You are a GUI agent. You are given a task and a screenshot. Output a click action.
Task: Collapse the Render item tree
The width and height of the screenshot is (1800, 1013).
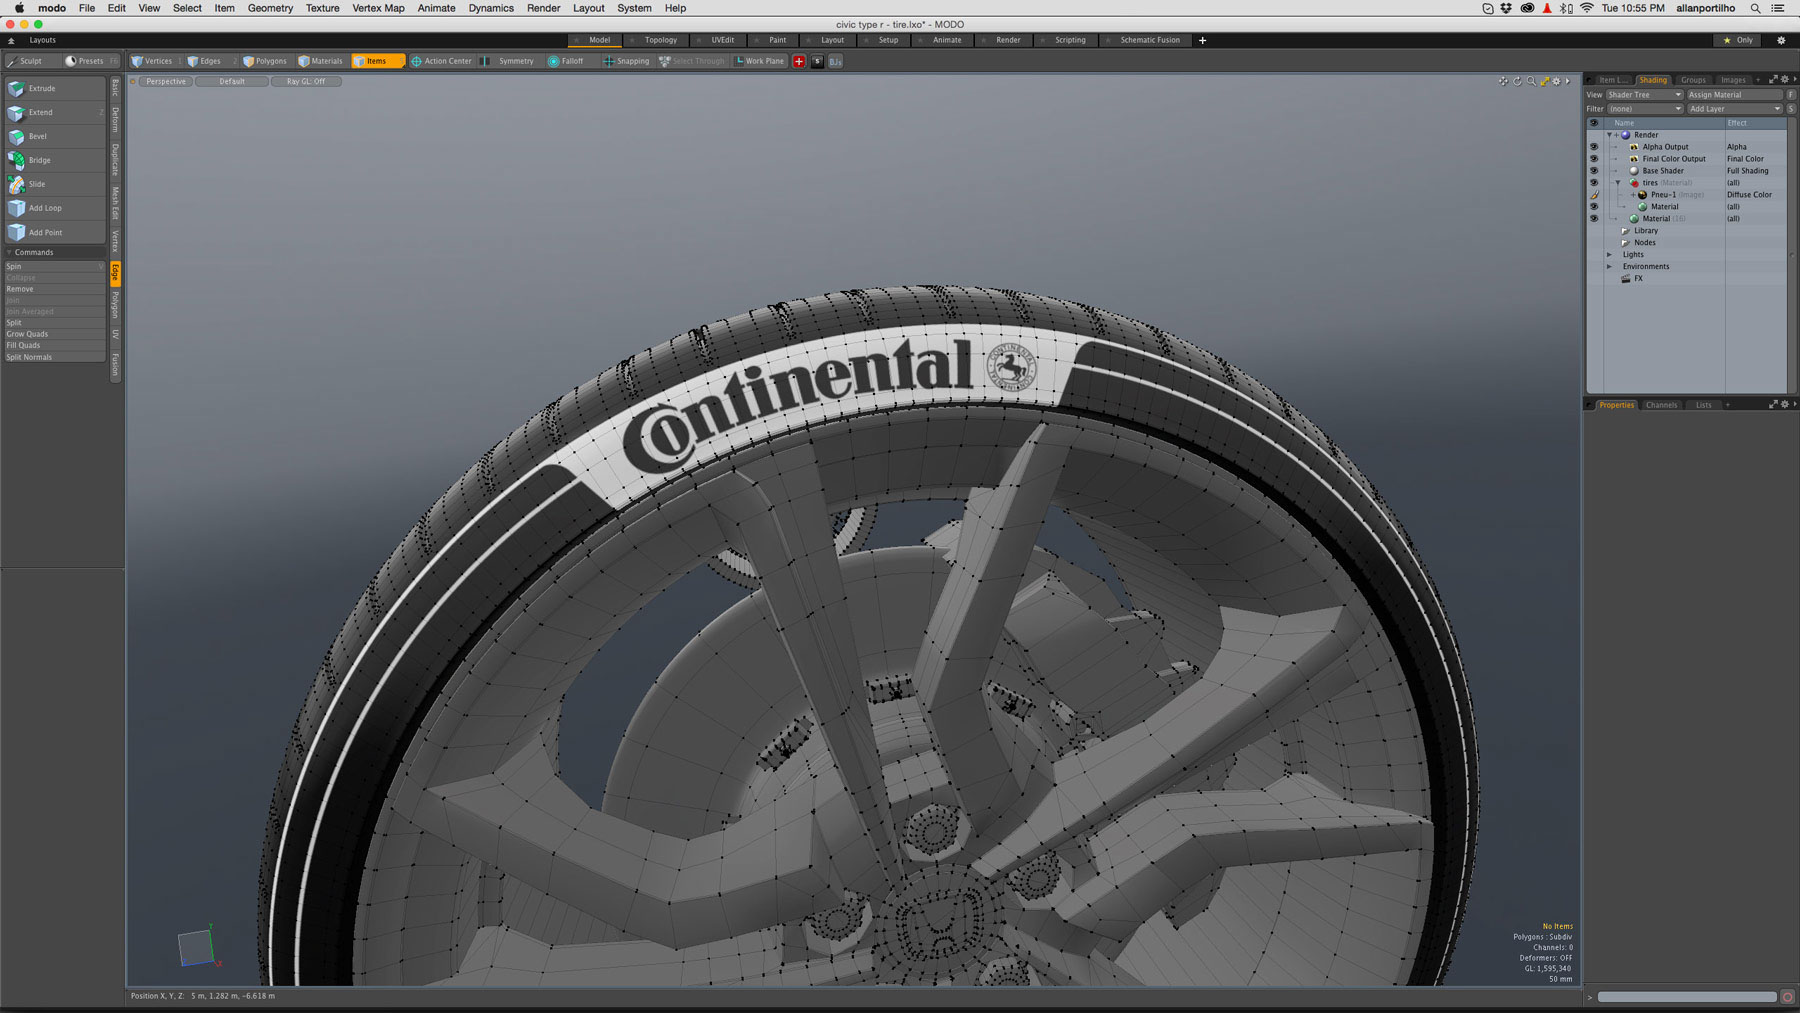click(x=1612, y=134)
